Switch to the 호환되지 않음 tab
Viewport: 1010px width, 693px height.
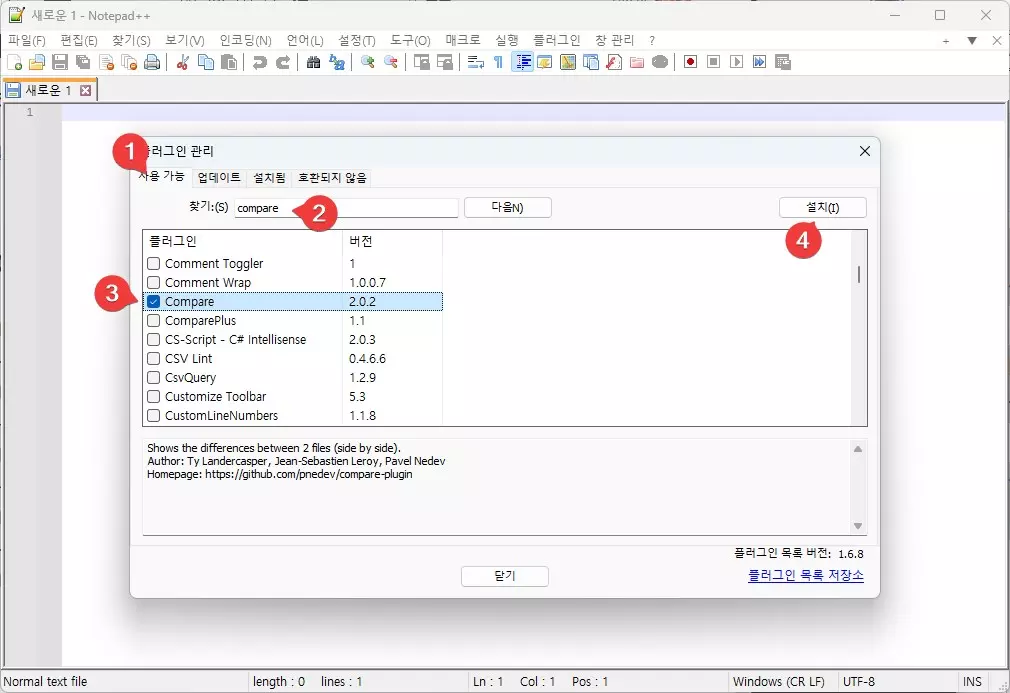point(332,178)
